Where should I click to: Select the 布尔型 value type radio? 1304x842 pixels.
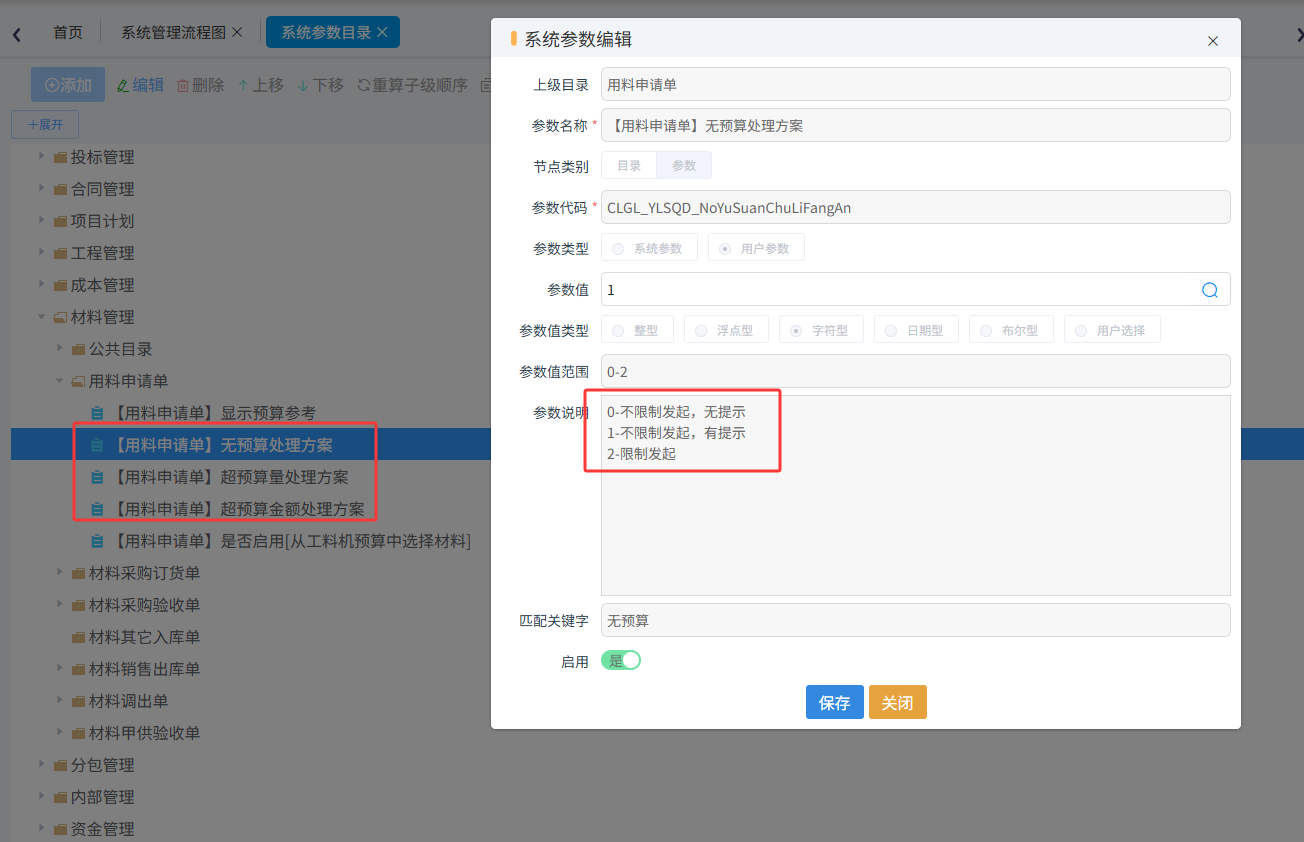(1011, 330)
